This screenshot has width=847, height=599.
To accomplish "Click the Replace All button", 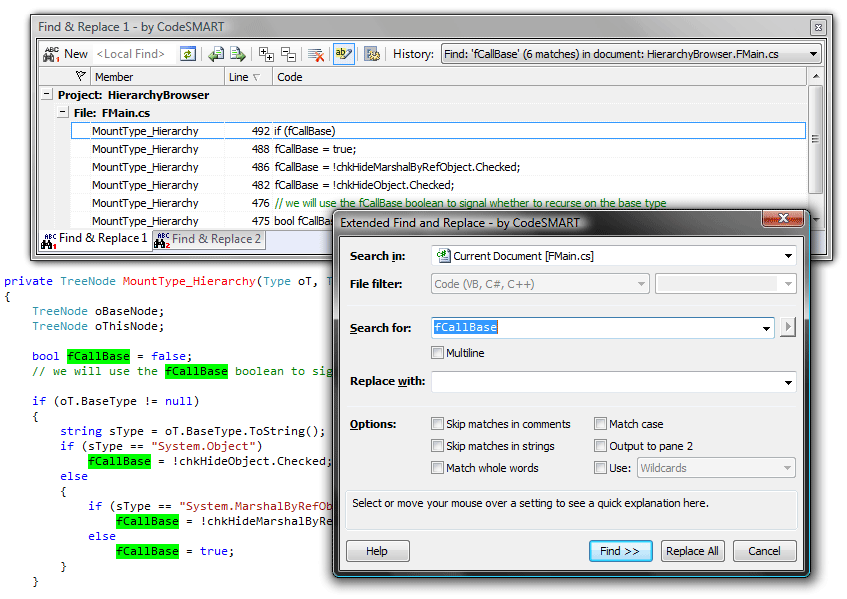I will (692, 551).
